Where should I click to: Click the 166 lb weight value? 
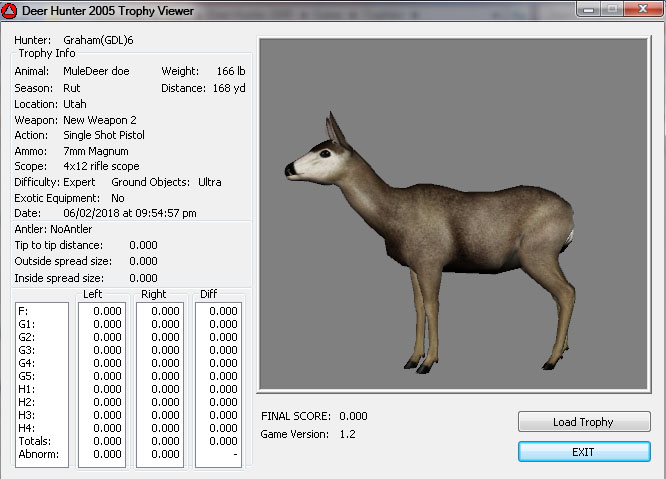pyautogui.click(x=231, y=72)
